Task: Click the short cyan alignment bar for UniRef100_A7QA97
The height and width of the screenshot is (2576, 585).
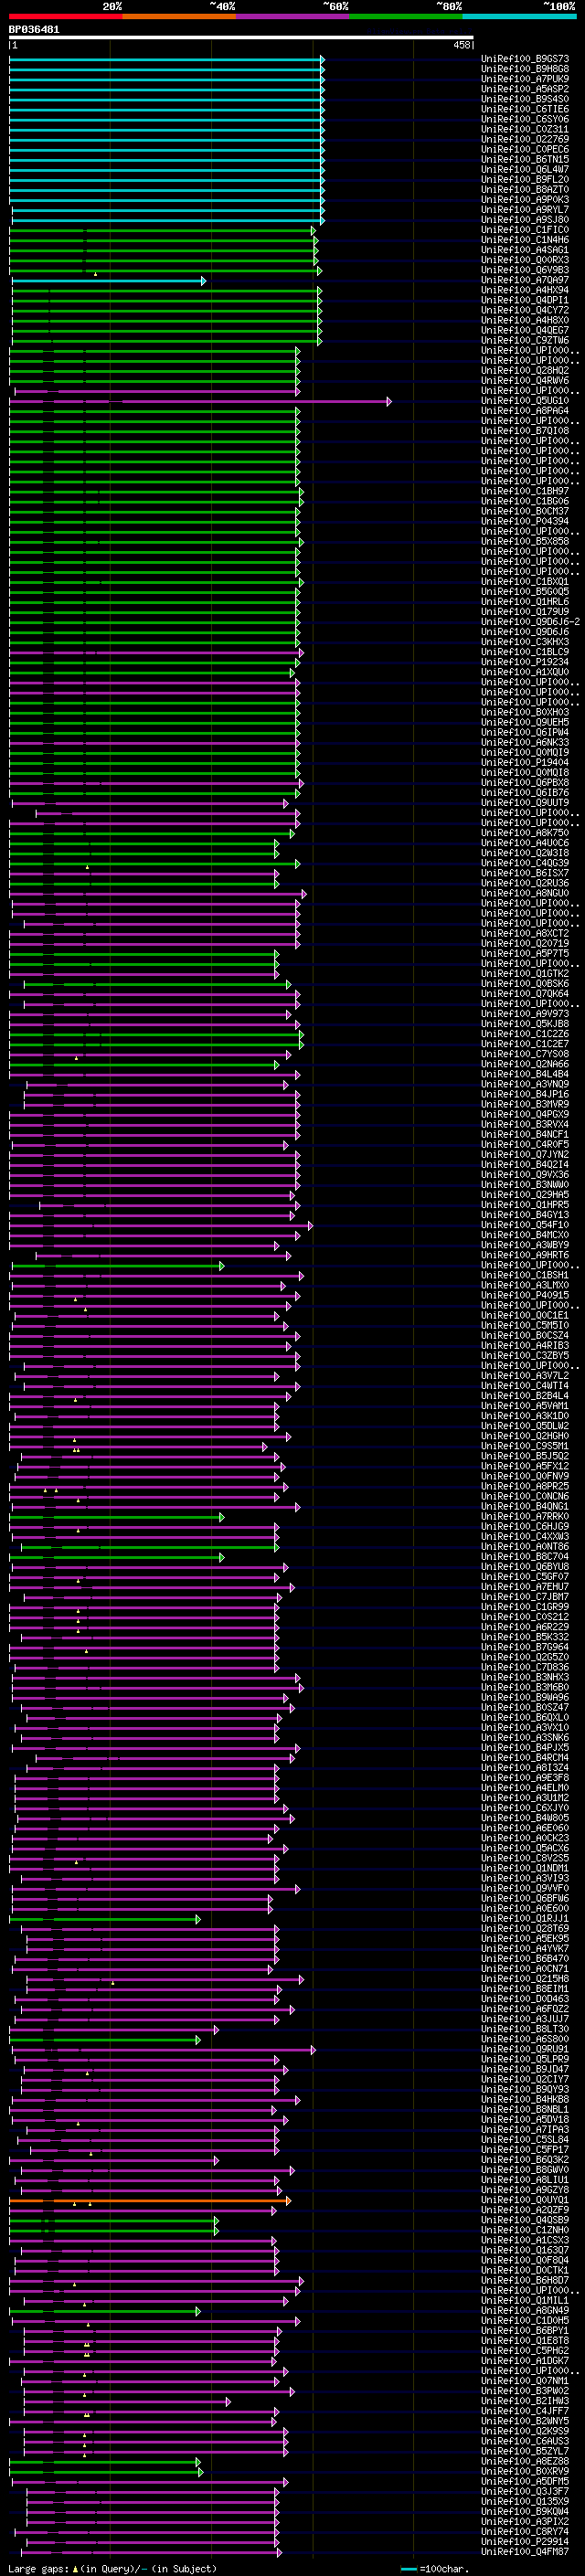Action: coord(109,280)
